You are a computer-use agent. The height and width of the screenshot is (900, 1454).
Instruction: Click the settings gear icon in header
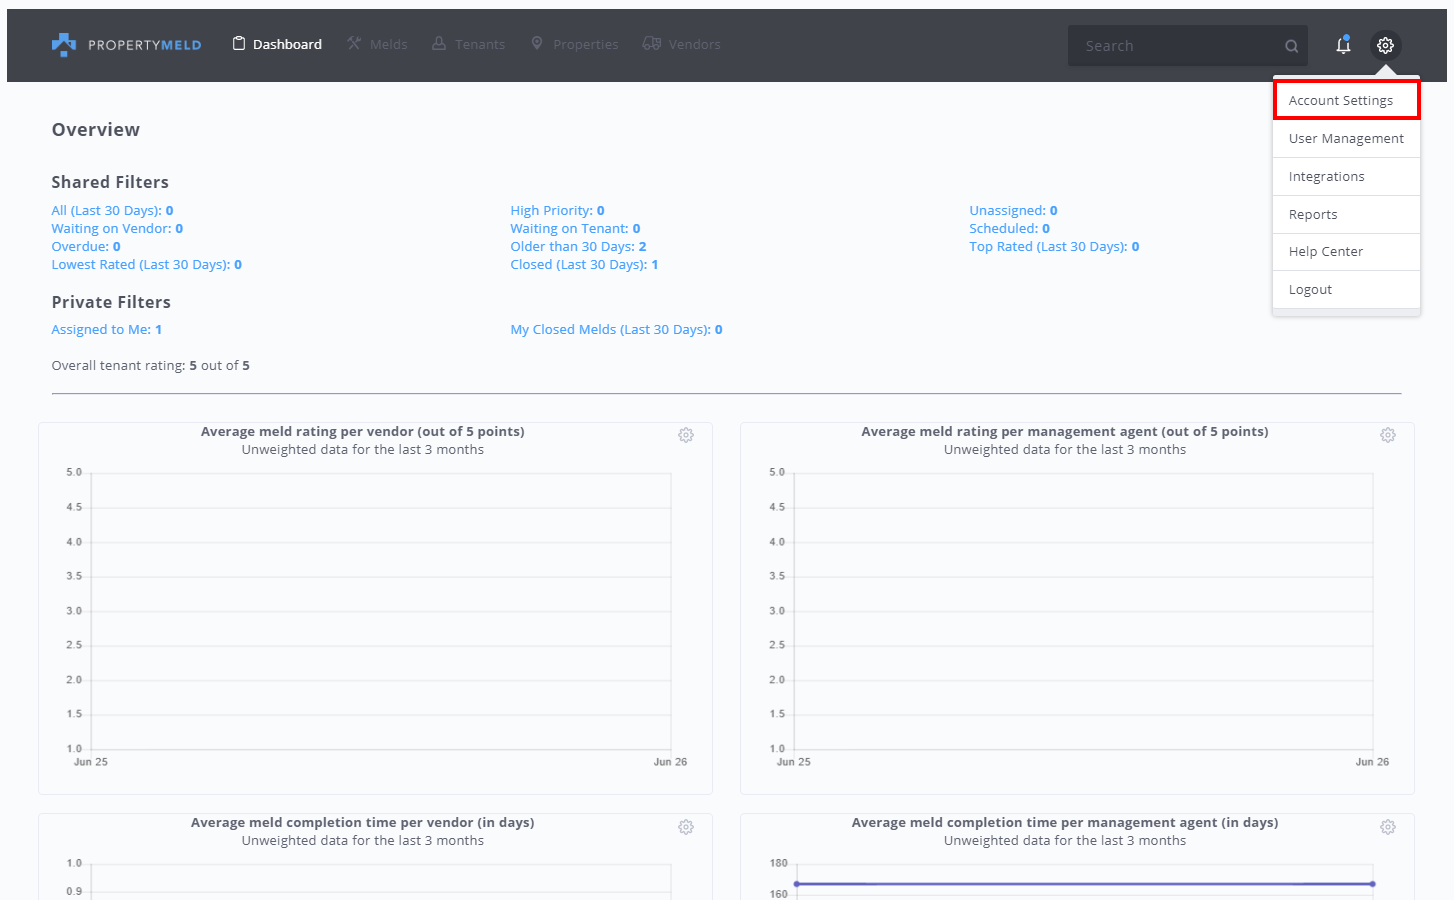[1385, 45]
